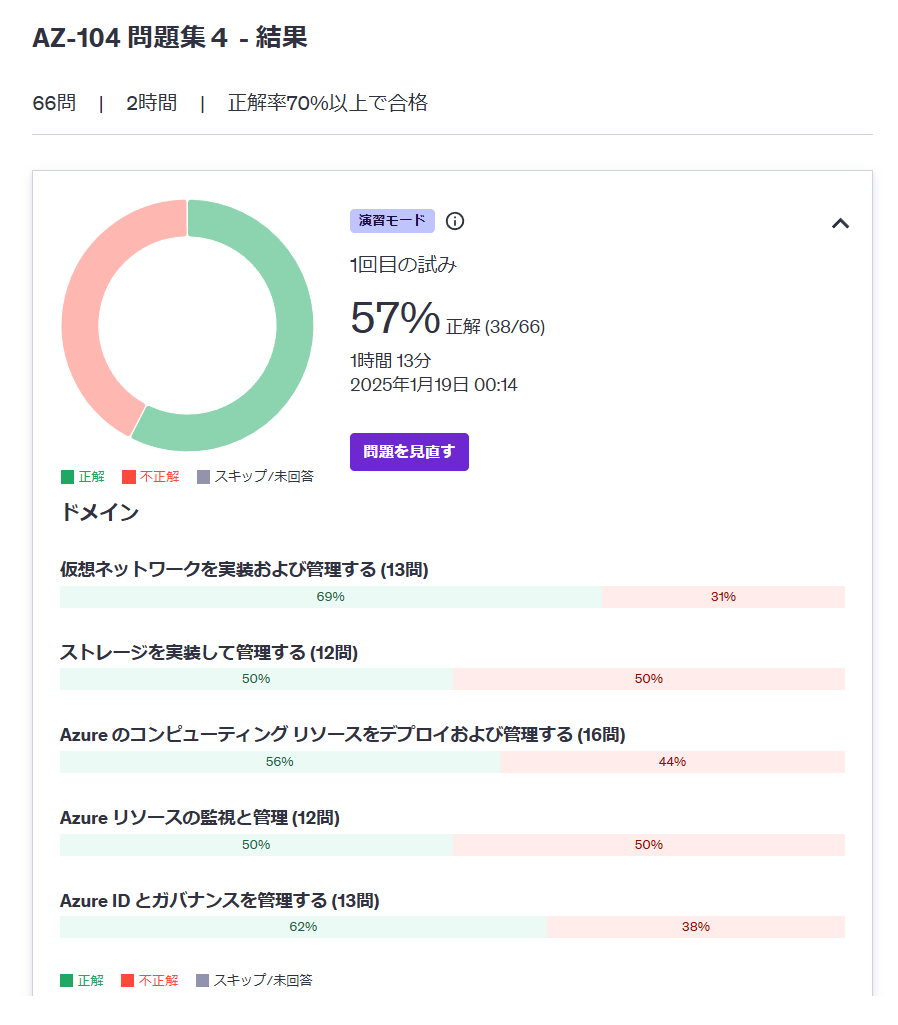Click the heading ストレージを実装して管理する (12問)
The image size is (898, 1025).
tap(208, 652)
